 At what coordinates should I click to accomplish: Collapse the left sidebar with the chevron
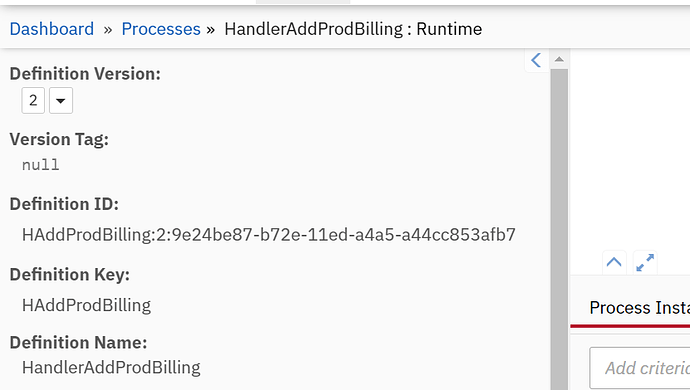pyautogui.click(x=536, y=60)
